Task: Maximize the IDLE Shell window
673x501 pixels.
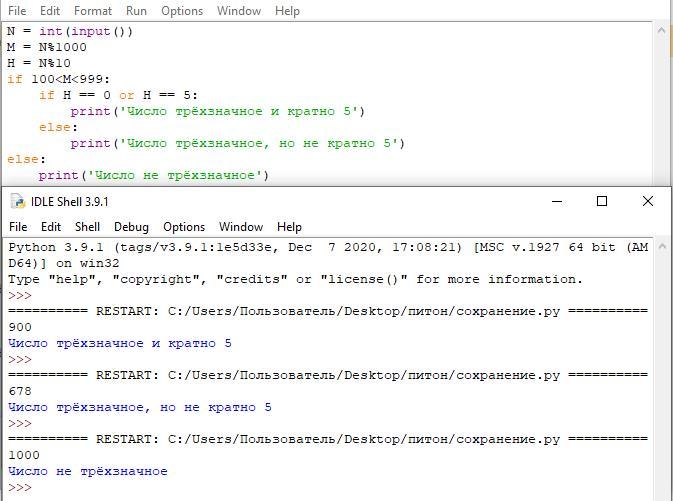Action: click(602, 201)
